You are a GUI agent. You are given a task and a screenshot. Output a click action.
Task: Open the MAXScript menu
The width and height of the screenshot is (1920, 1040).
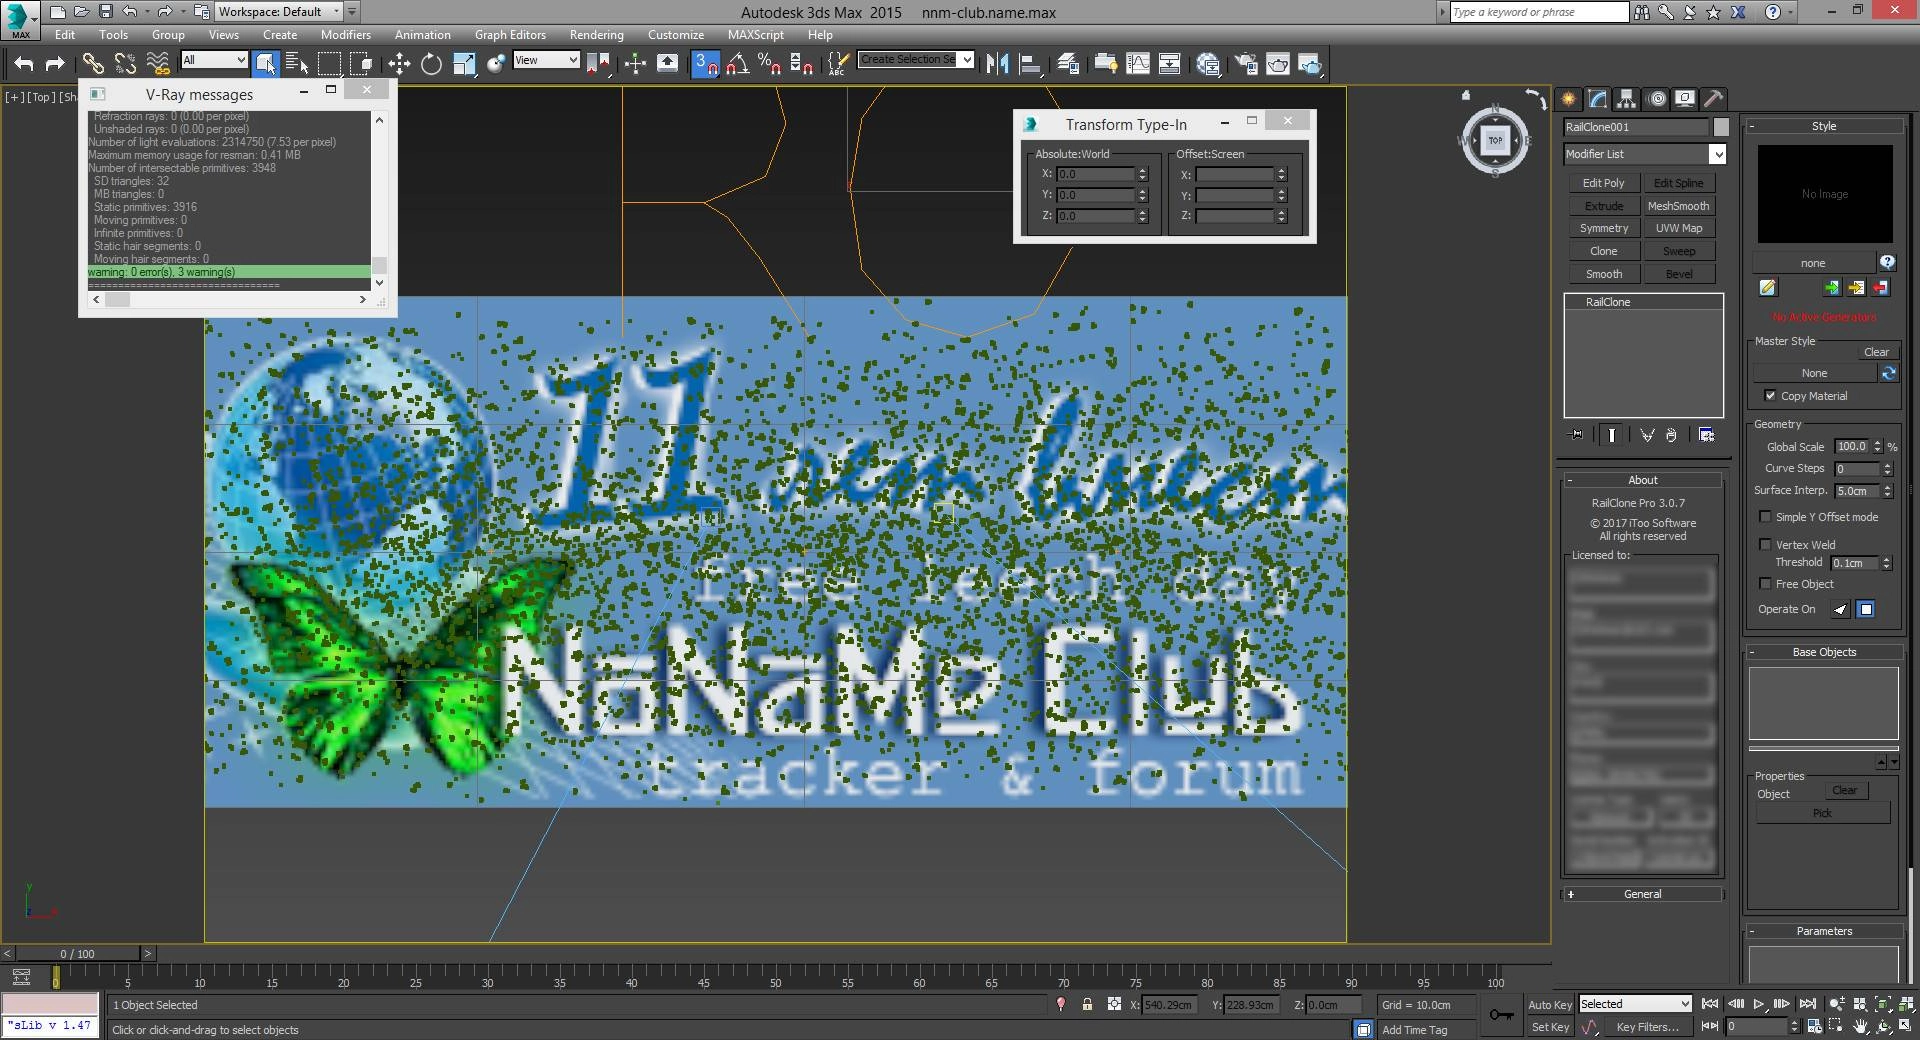755,34
